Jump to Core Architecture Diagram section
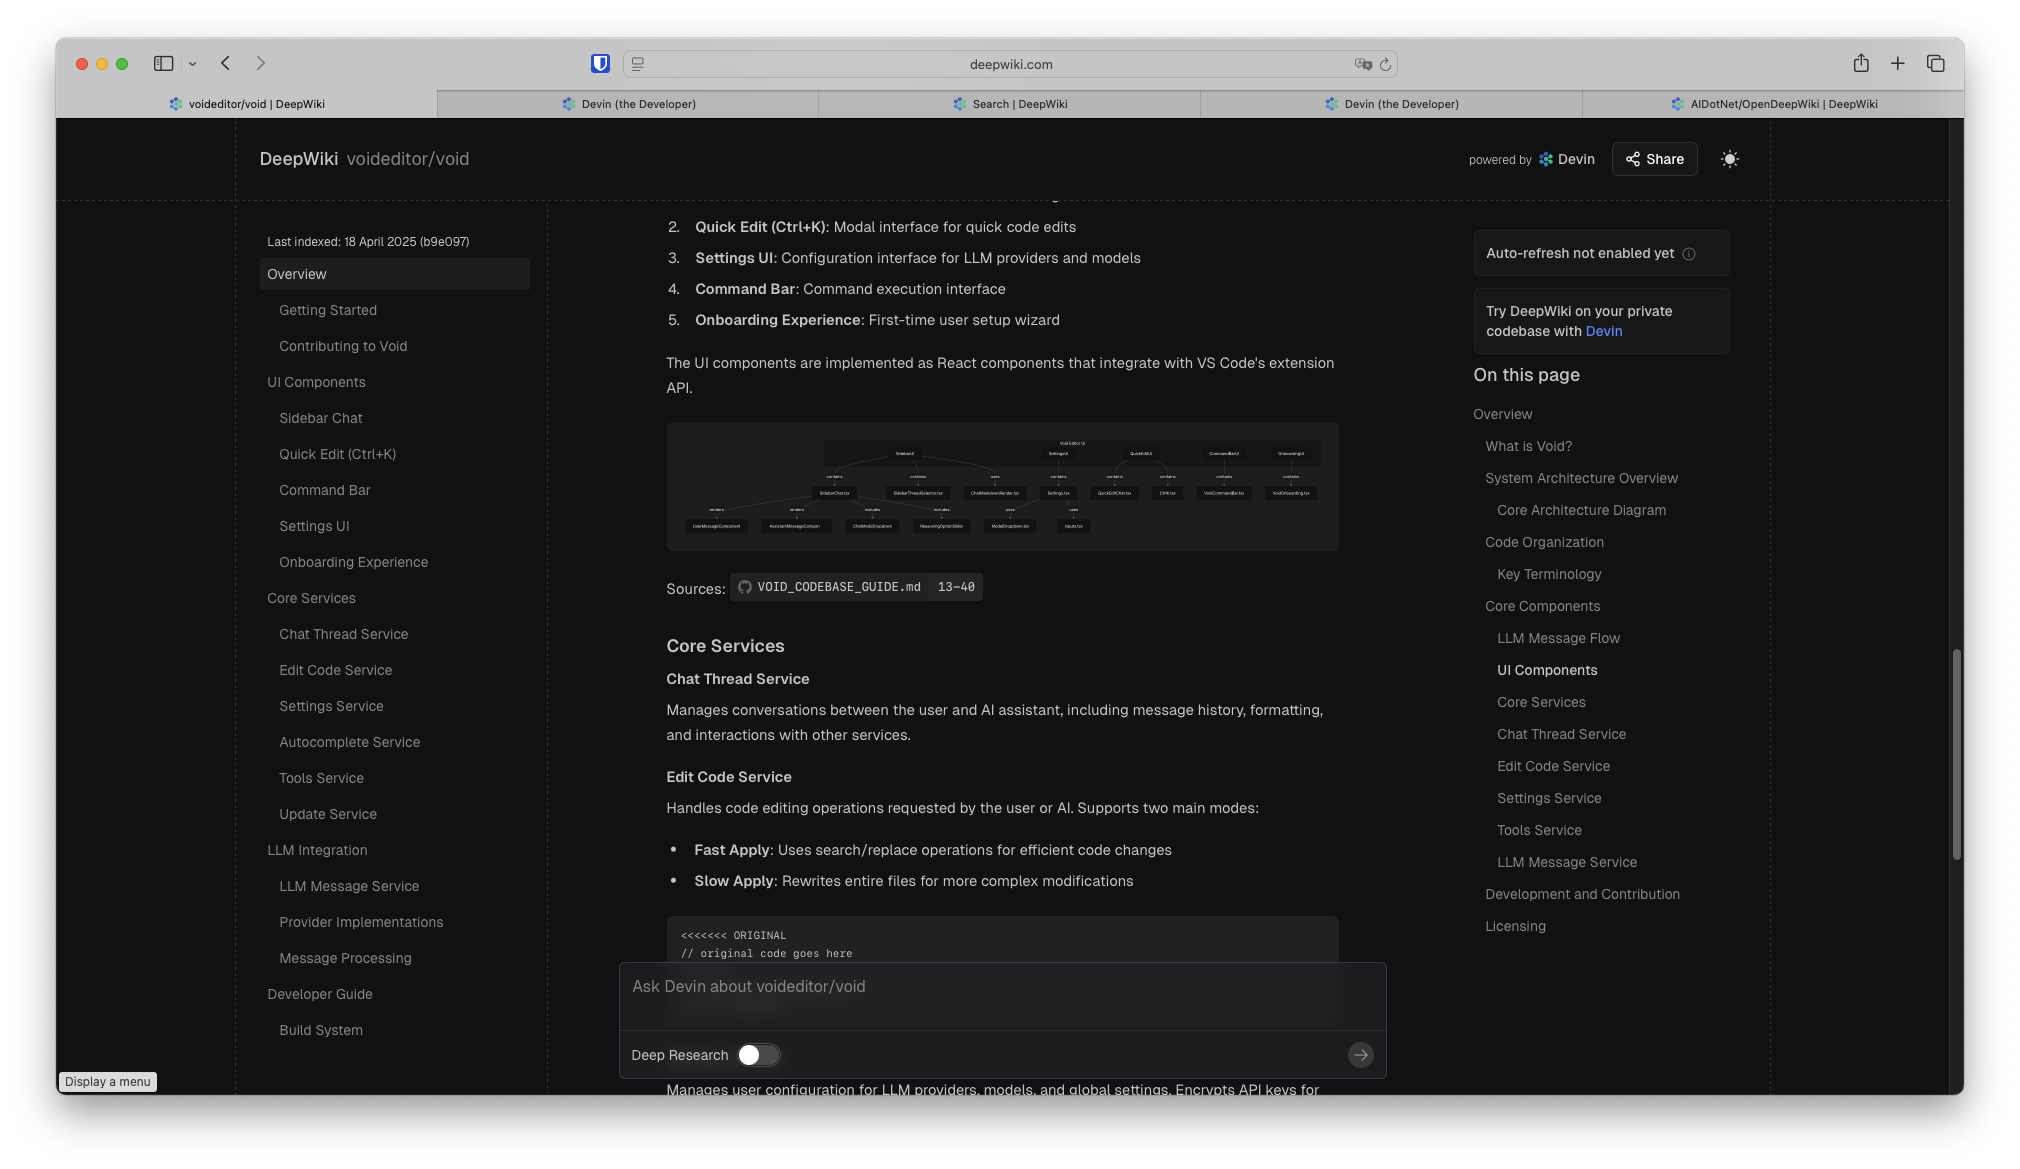Image resolution: width=2020 pixels, height=1169 pixels. 1581,510
